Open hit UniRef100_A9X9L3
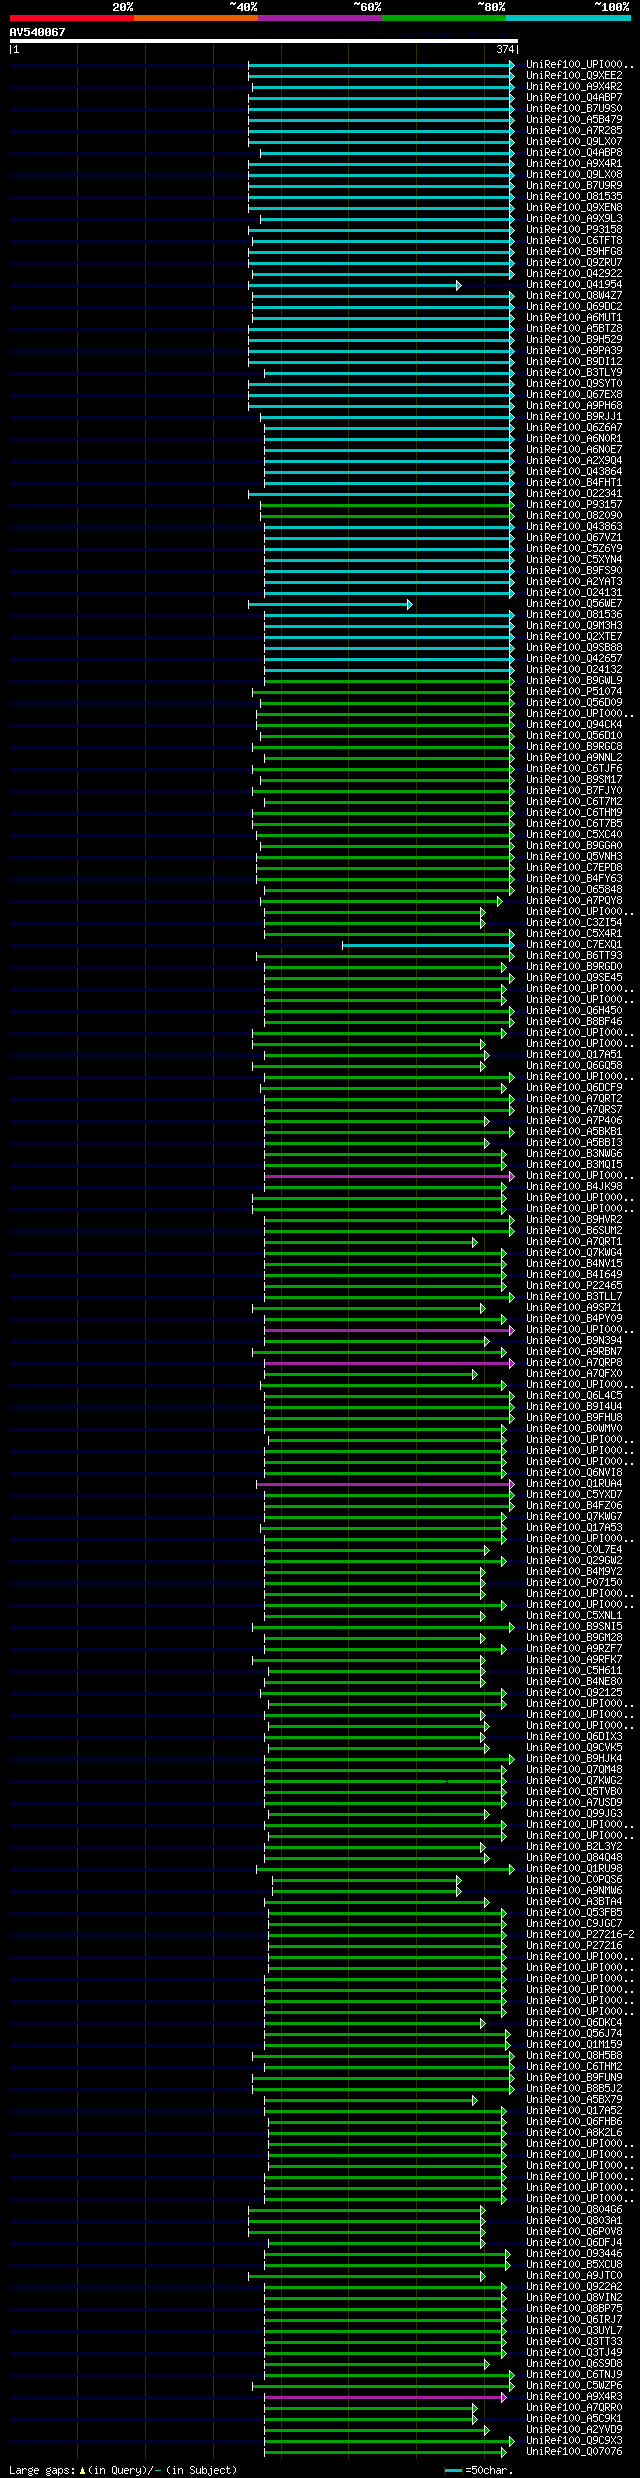This screenshot has height=2478, width=640. 574,218
